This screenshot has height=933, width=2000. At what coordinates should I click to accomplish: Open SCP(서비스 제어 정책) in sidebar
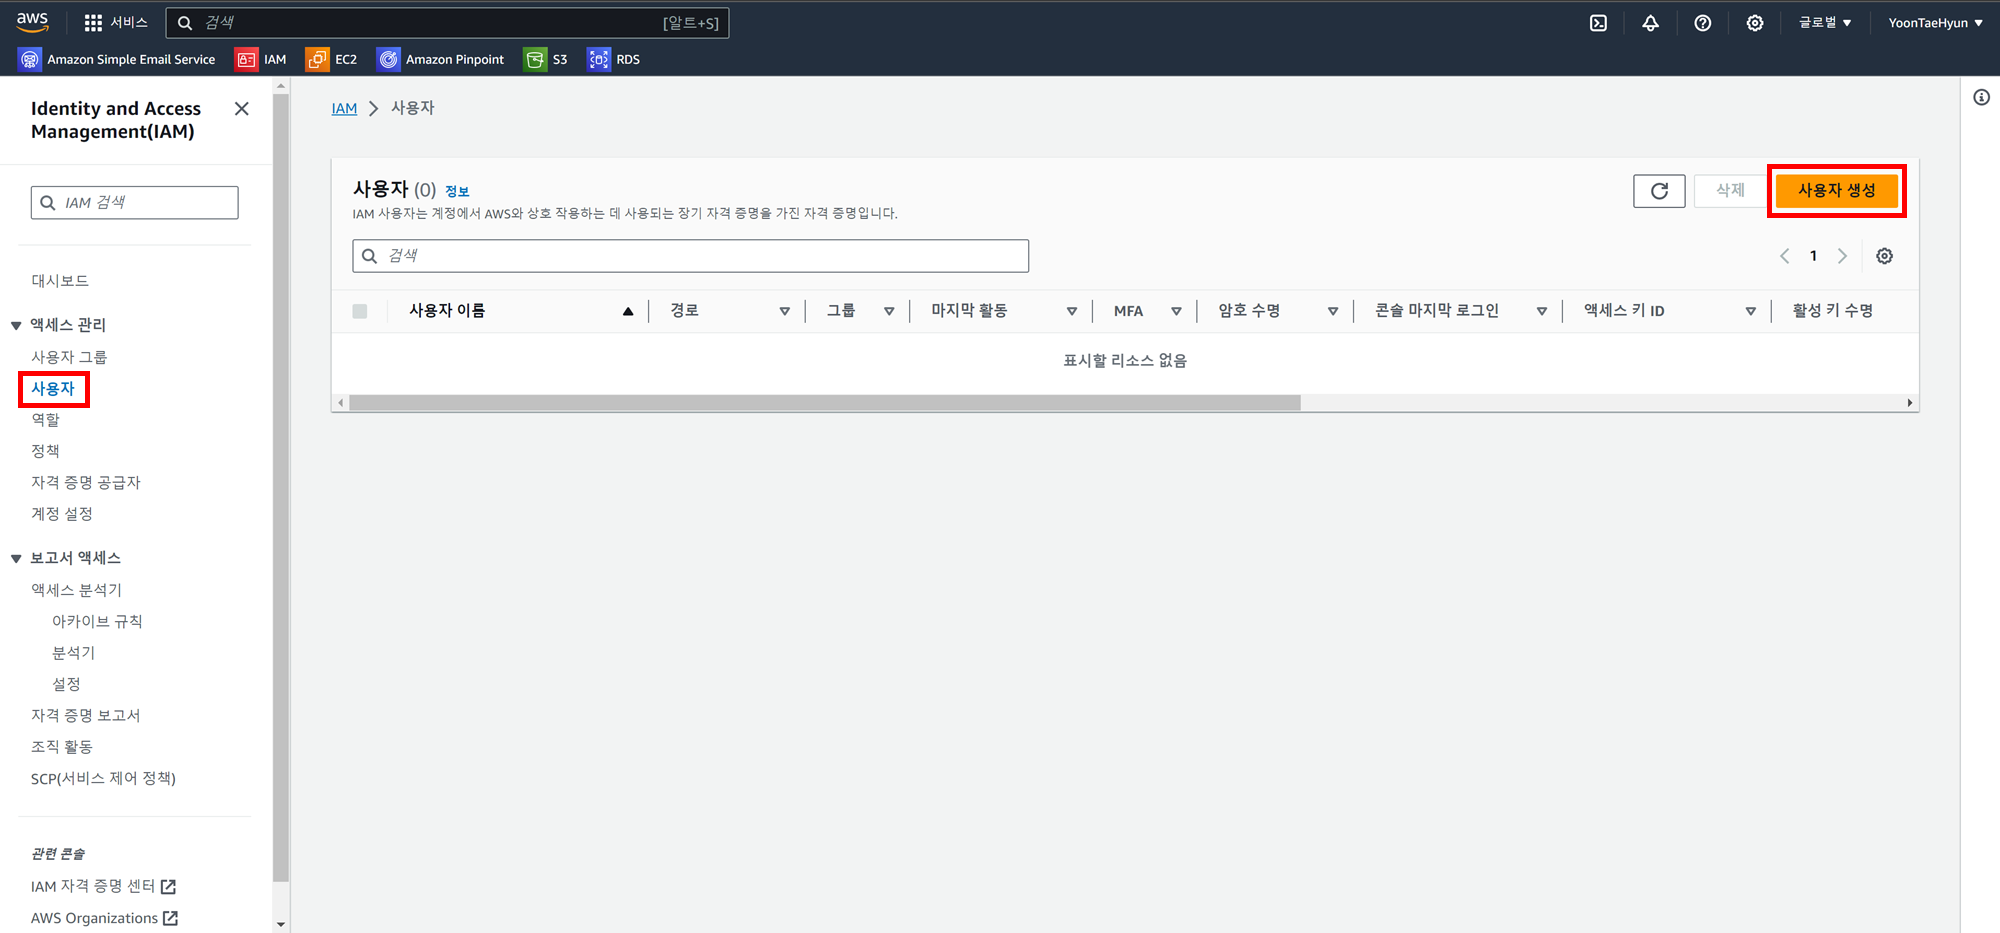pyautogui.click(x=103, y=778)
